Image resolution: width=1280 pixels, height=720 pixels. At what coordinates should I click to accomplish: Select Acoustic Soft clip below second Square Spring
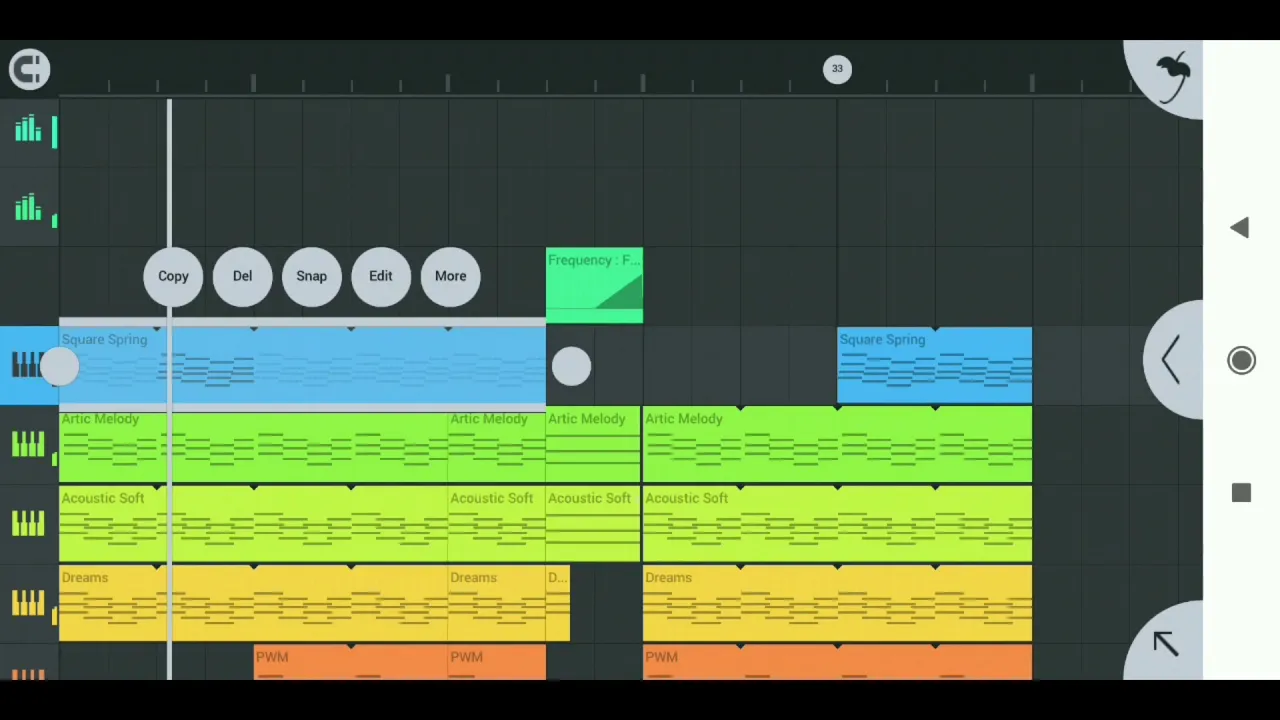click(x=837, y=524)
